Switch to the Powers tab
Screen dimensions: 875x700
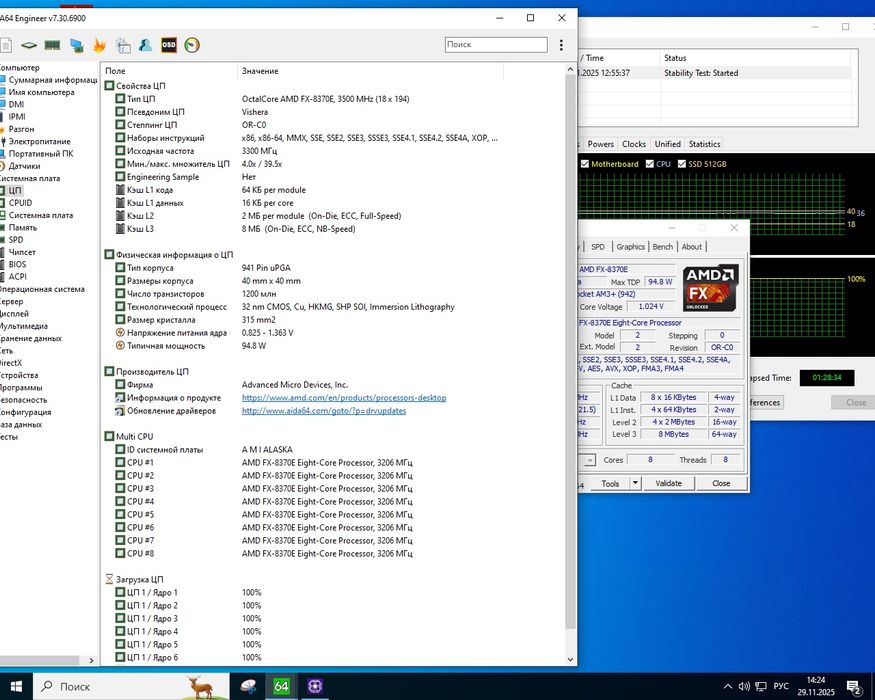[x=600, y=144]
